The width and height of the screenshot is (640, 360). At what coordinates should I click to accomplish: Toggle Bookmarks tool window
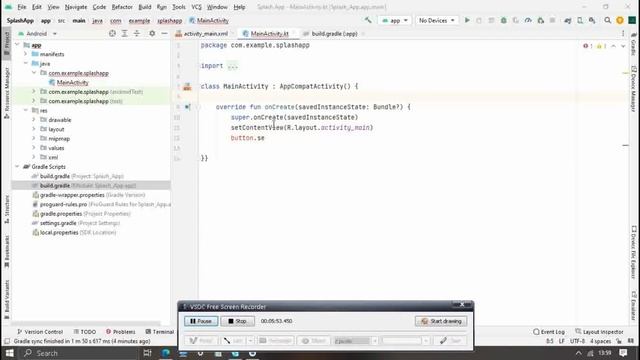coord(7,251)
